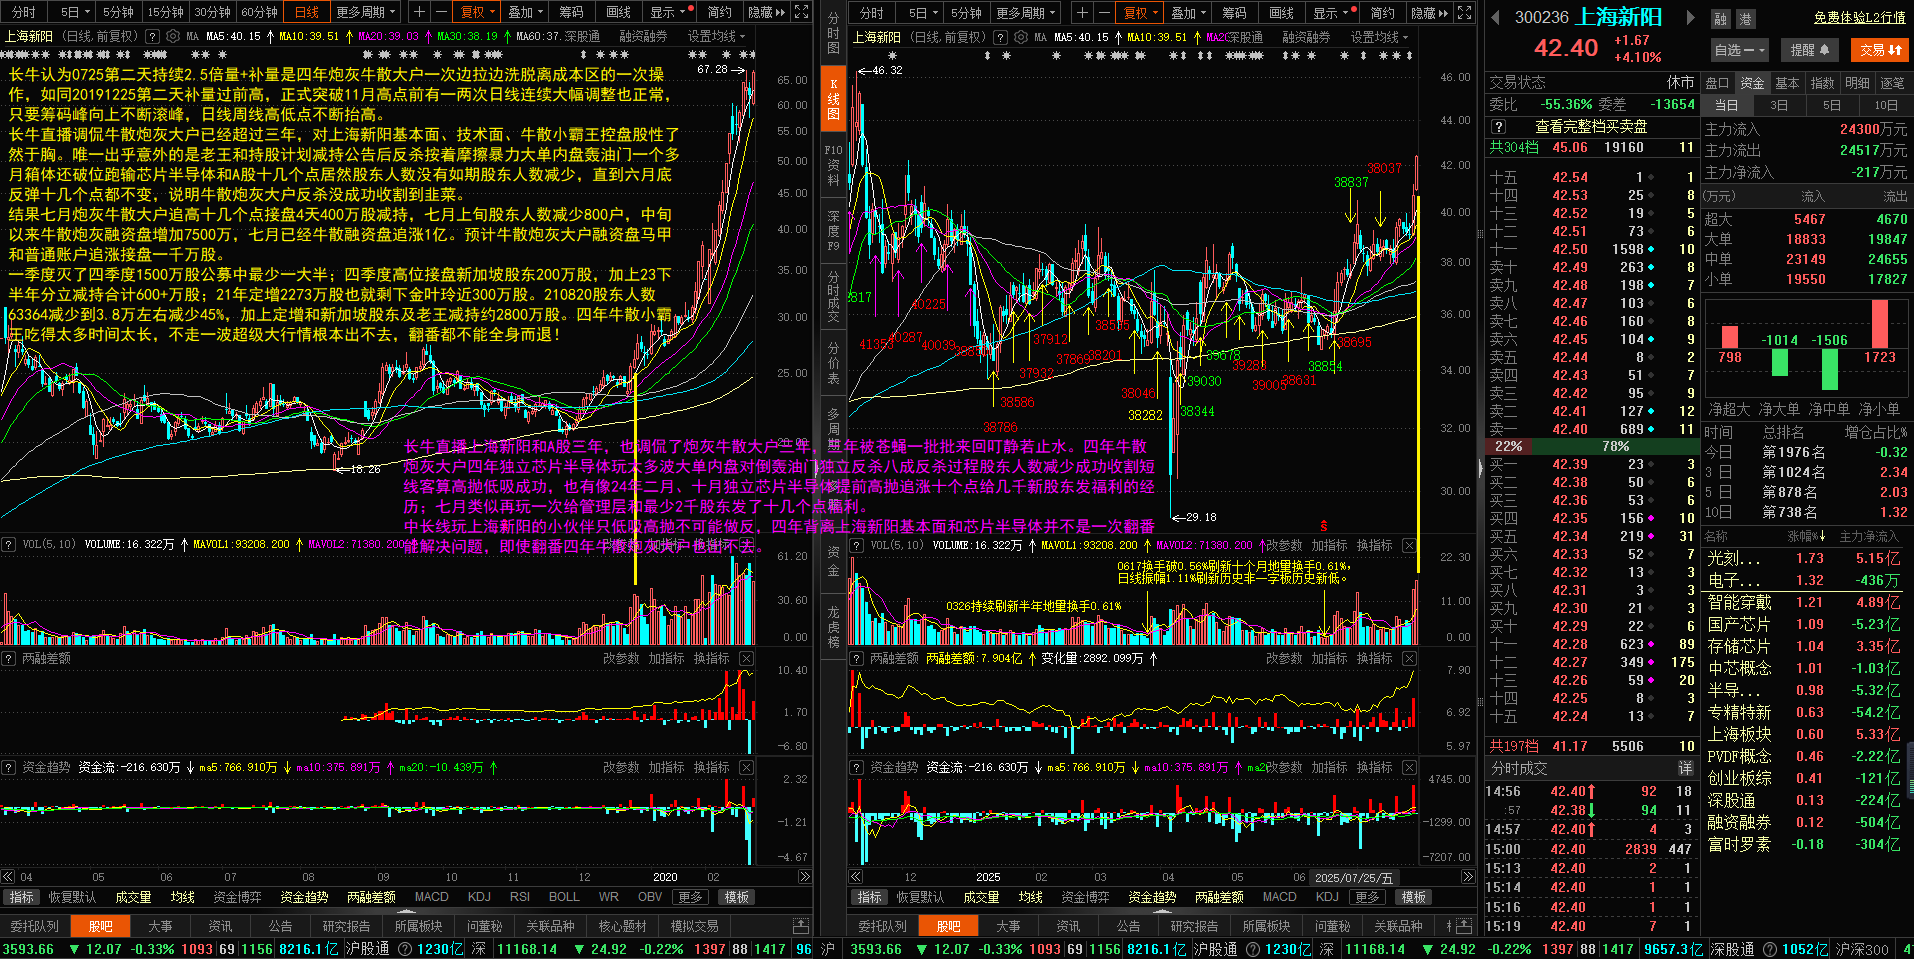
Task: Toggle MACD indicator on left chart
Action: tap(431, 897)
